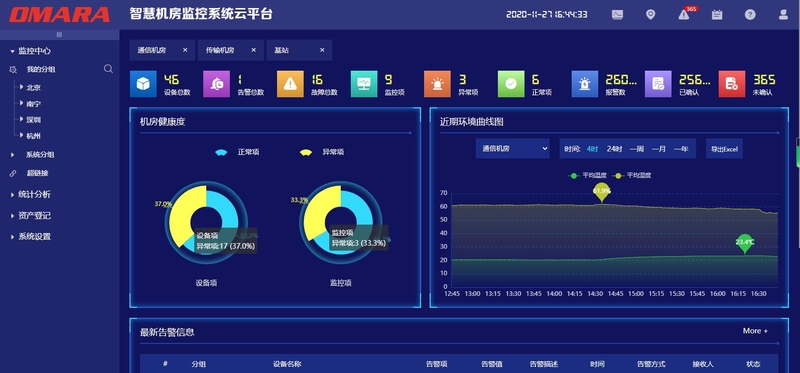This screenshot has width=800, height=373.
Task: Click the 状态 column header
Action: [753, 364]
